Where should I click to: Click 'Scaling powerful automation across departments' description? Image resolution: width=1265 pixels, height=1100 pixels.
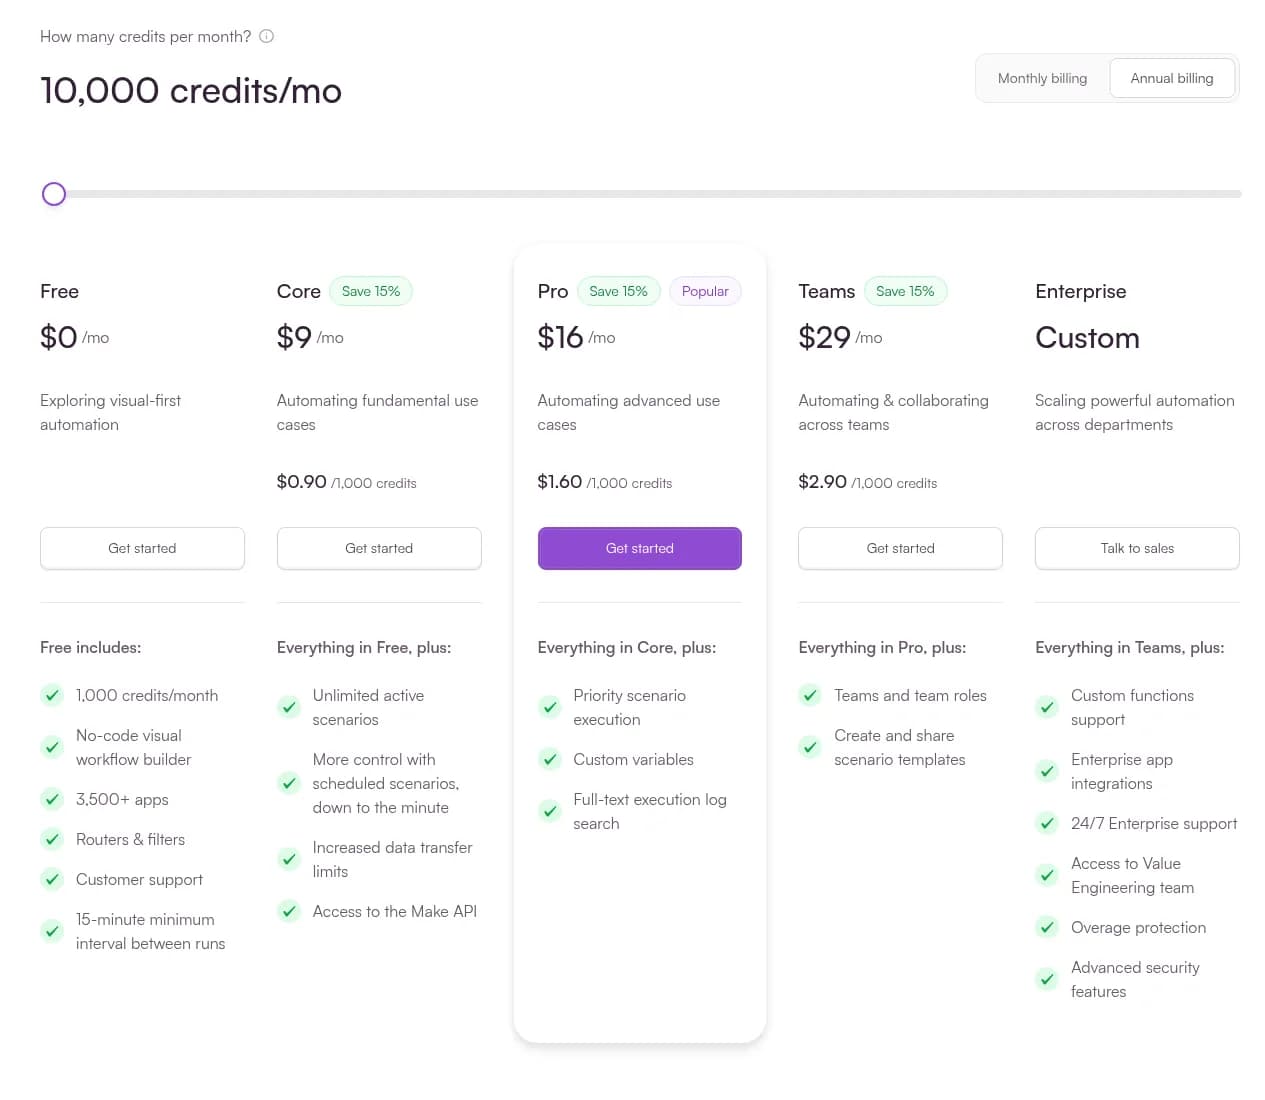click(1135, 412)
